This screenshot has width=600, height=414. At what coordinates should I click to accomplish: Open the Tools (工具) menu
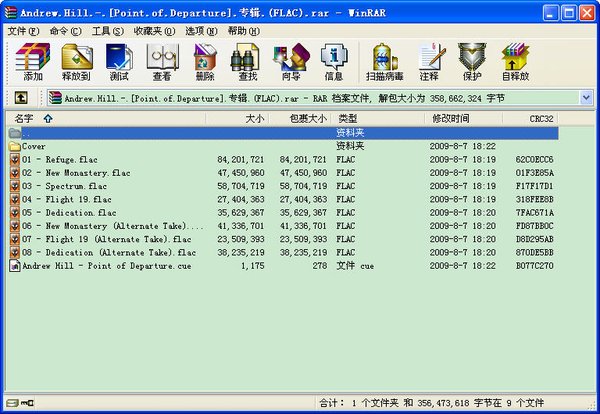click(x=108, y=31)
